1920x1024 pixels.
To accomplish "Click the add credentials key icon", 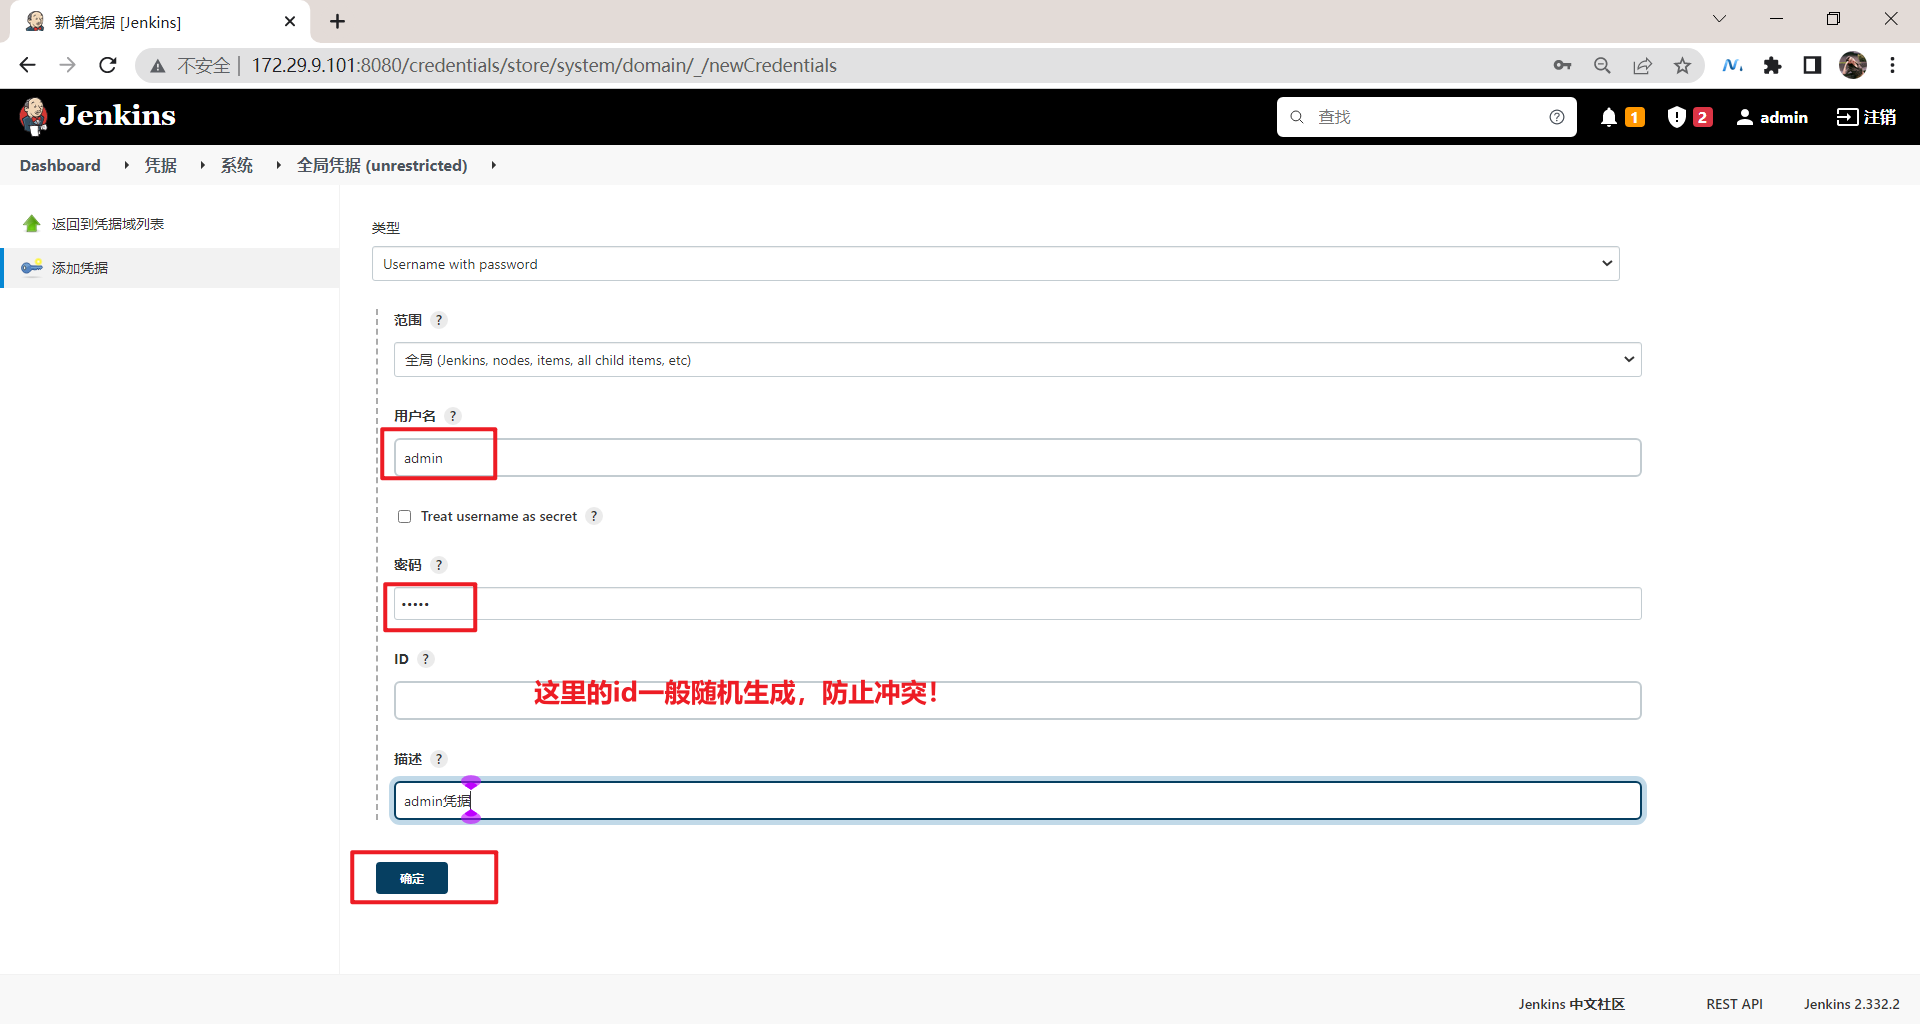I will pyautogui.click(x=32, y=267).
